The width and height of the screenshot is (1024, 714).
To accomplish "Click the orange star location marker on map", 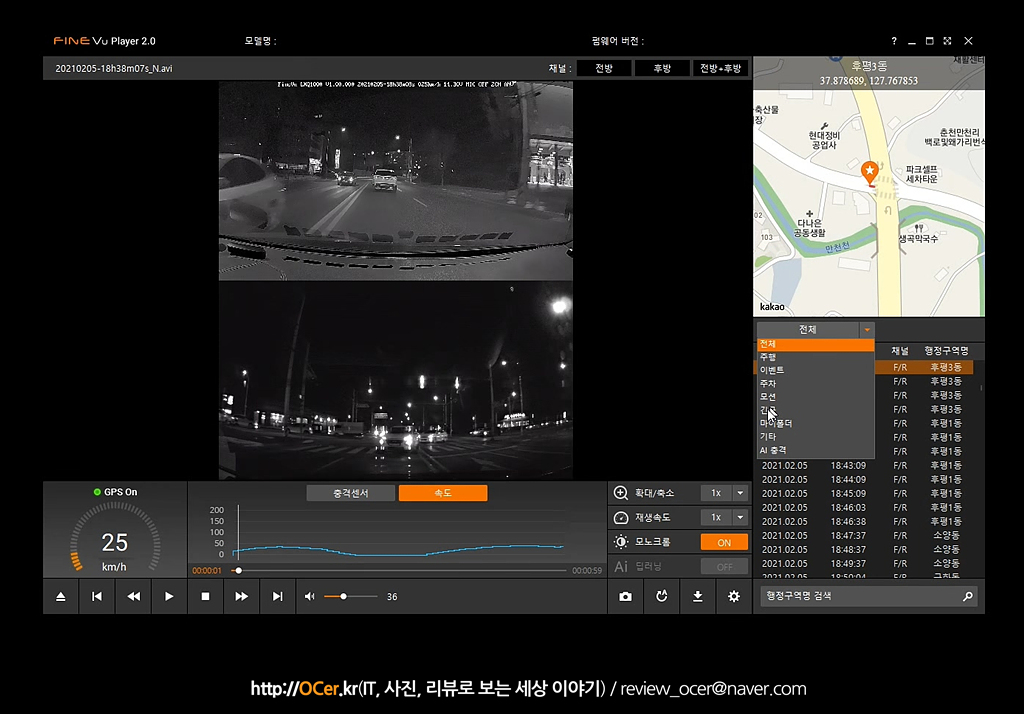I will pyautogui.click(x=869, y=173).
